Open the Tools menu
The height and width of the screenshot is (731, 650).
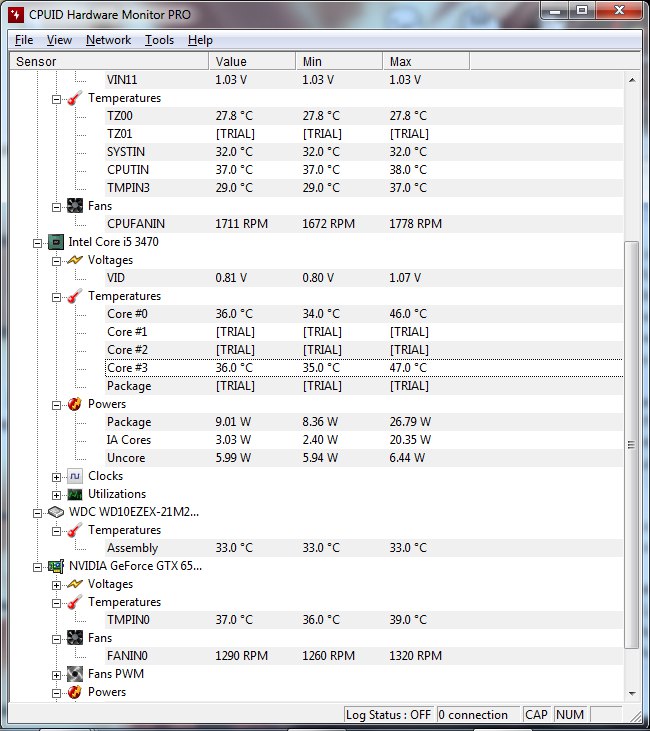[159, 40]
